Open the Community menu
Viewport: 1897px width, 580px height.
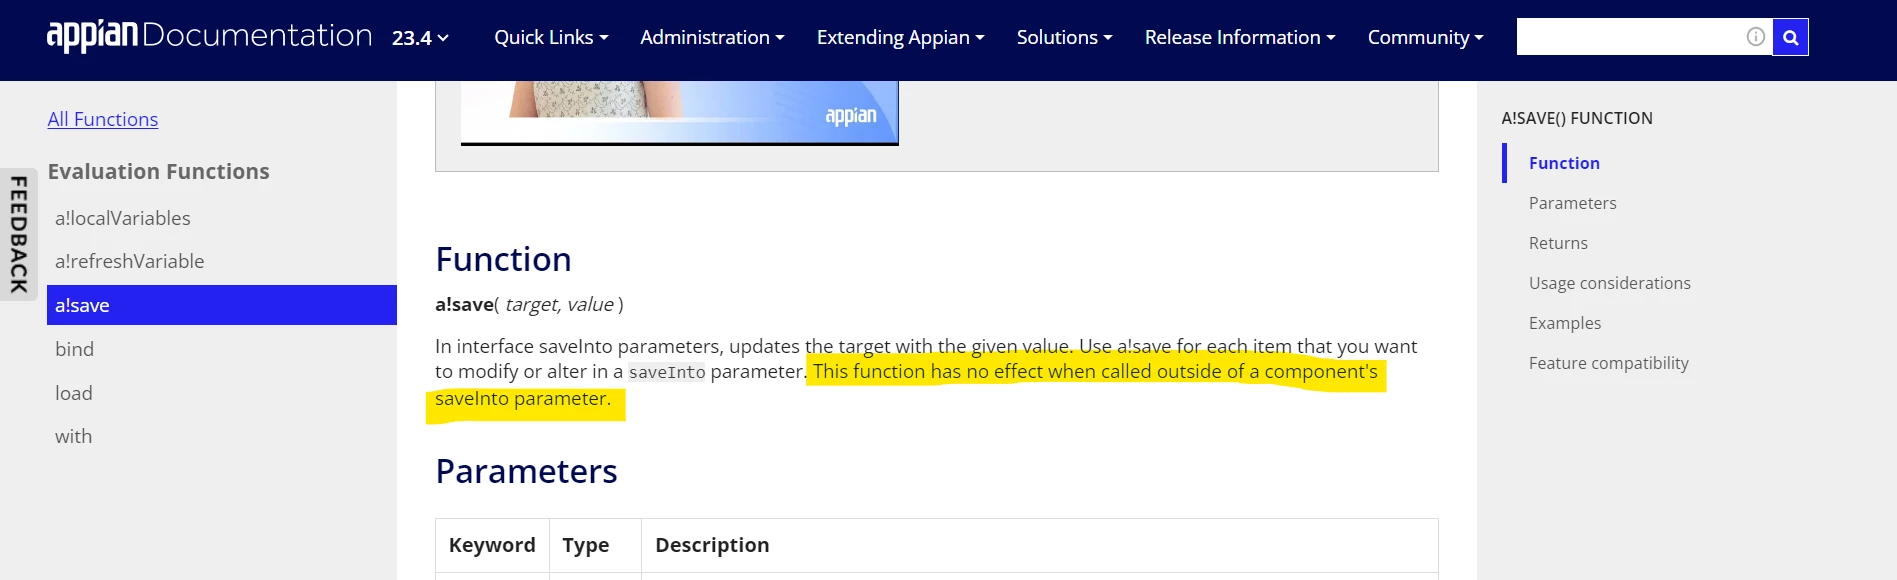1425,37
